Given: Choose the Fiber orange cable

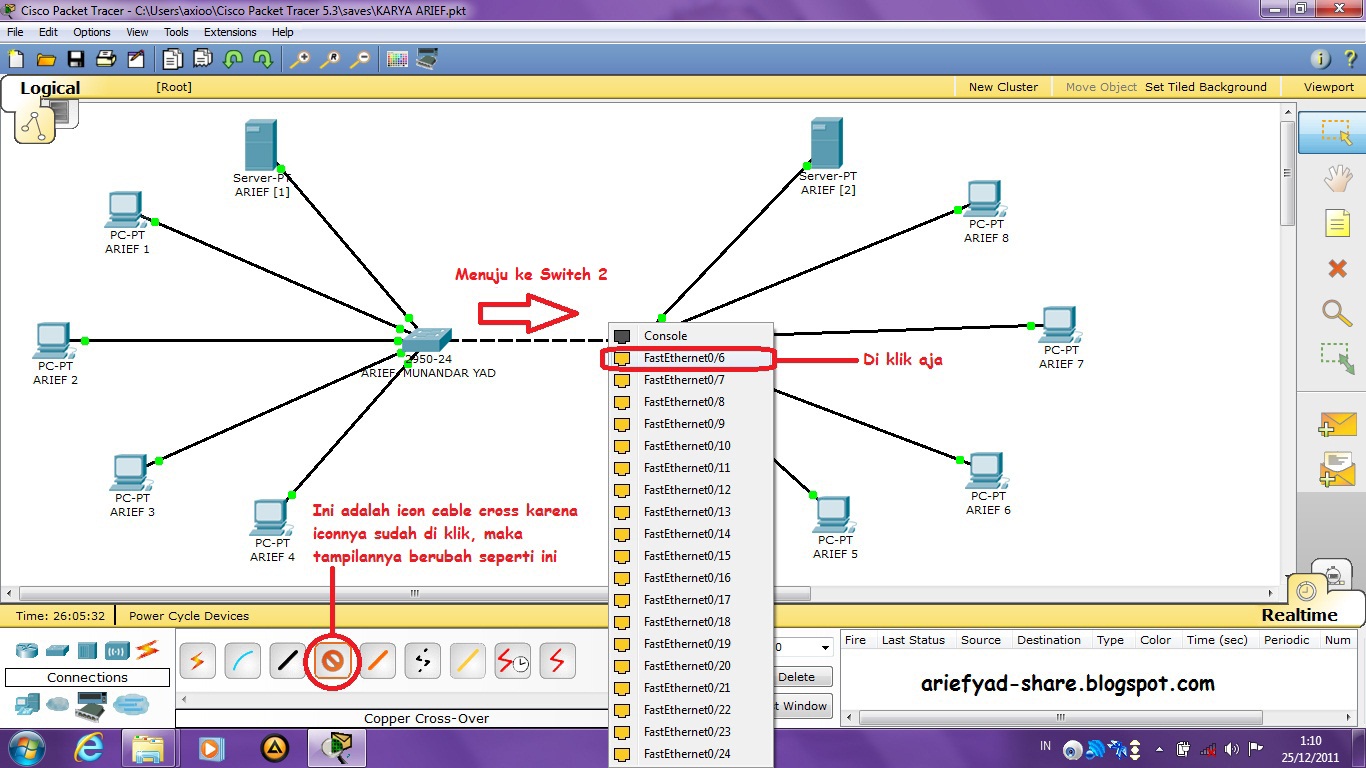Looking at the screenshot, I should tap(377, 660).
